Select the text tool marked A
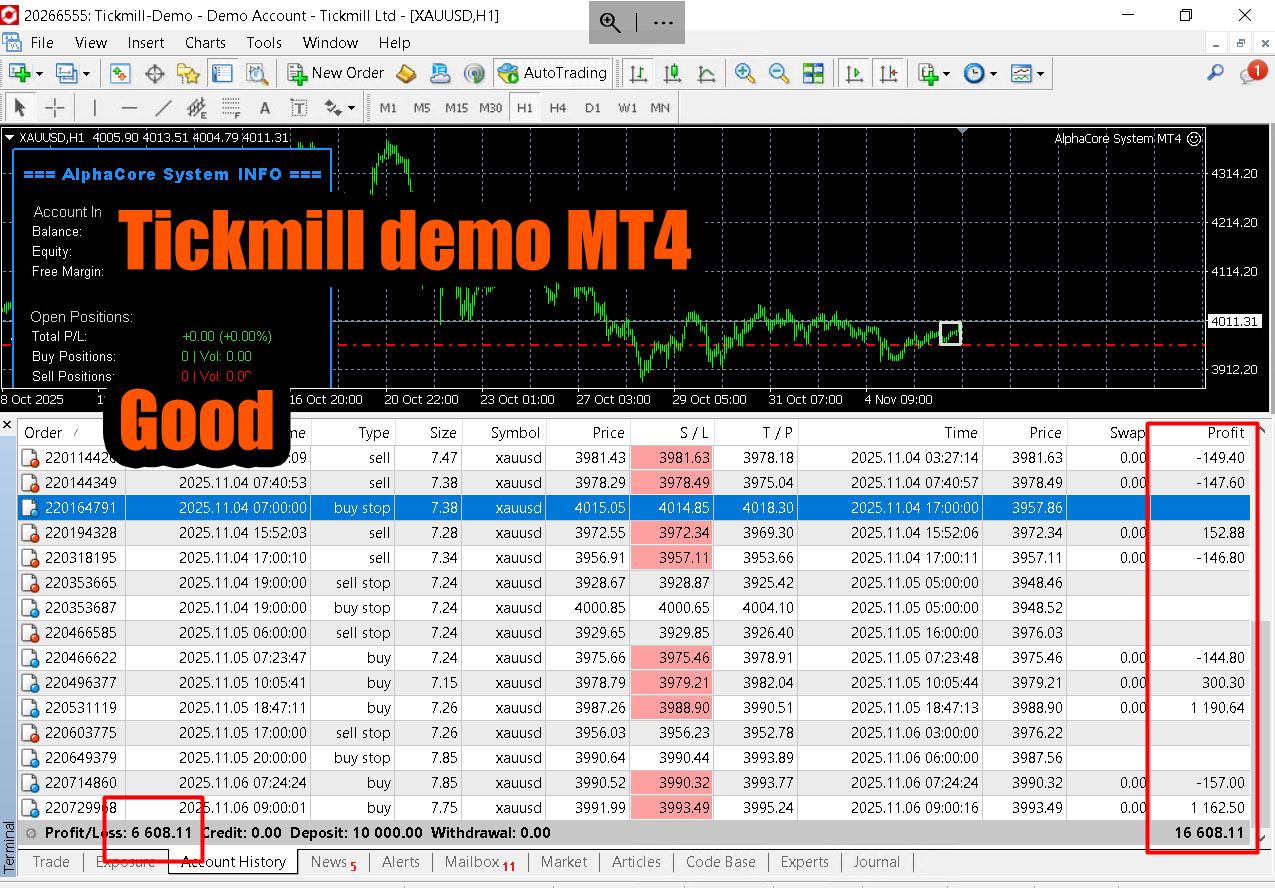The width and height of the screenshot is (1275, 888). tap(265, 108)
